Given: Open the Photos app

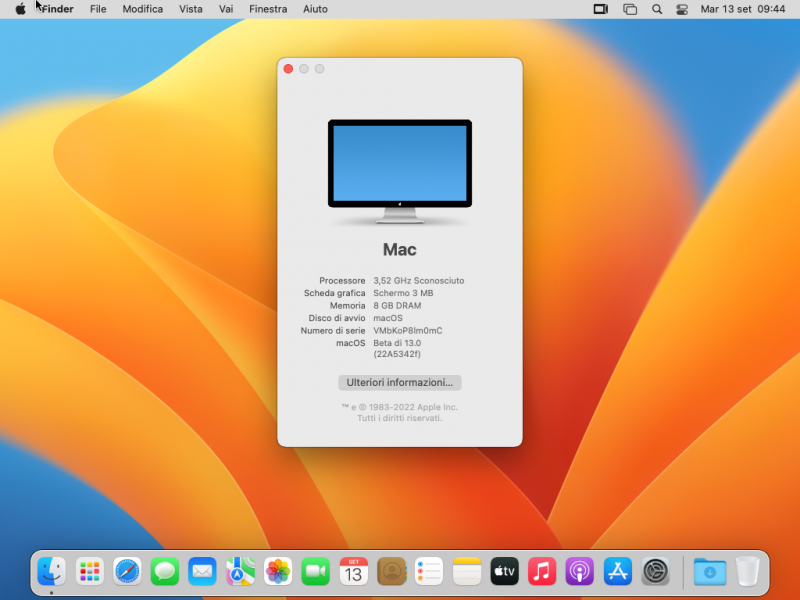Looking at the screenshot, I should (278, 572).
